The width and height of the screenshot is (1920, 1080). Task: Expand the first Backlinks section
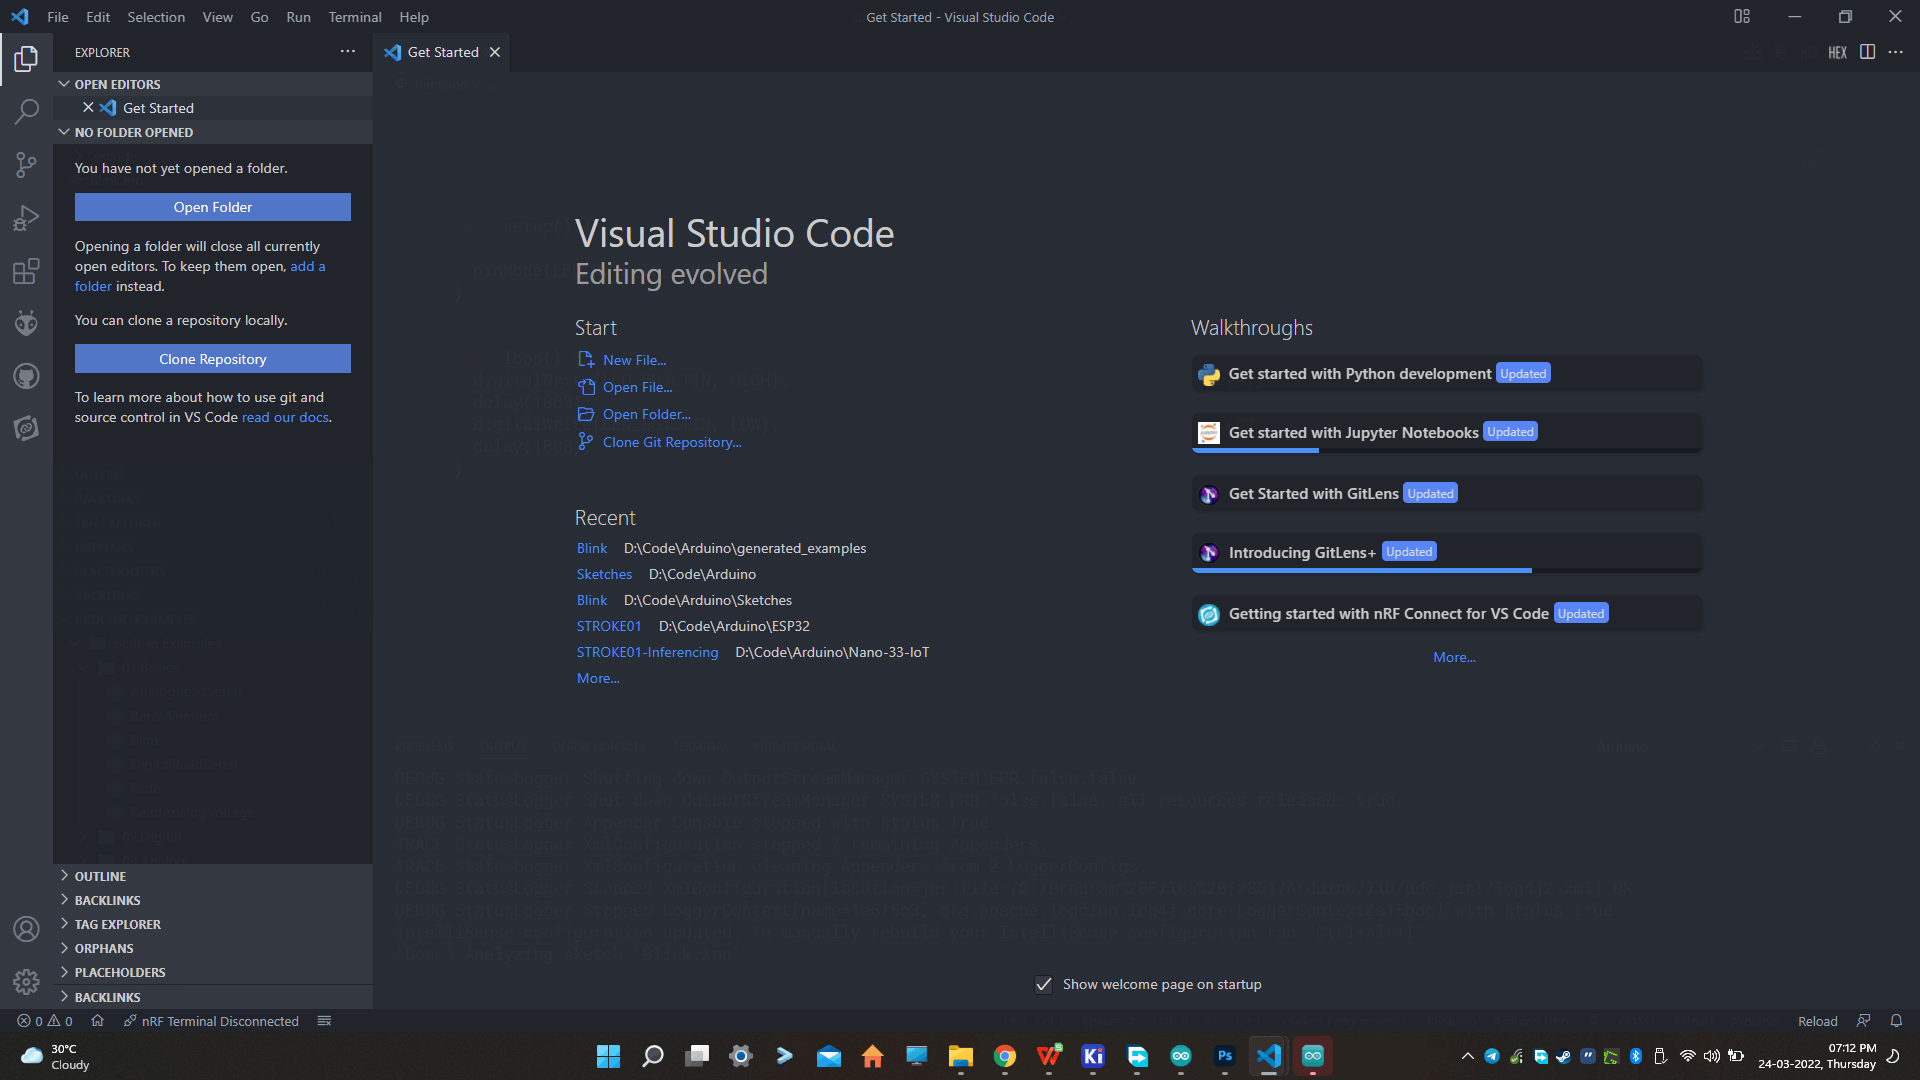(213, 900)
